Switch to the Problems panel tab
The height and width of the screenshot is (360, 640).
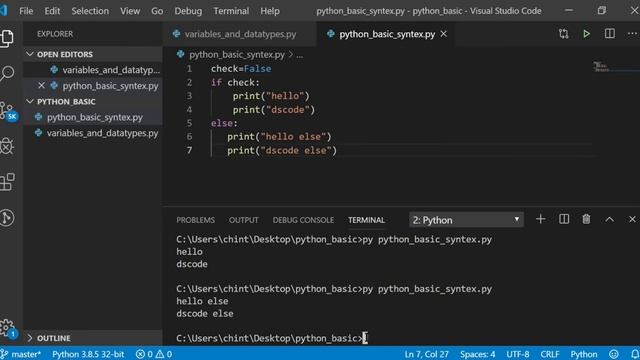pyautogui.click(x=196, y=220)
